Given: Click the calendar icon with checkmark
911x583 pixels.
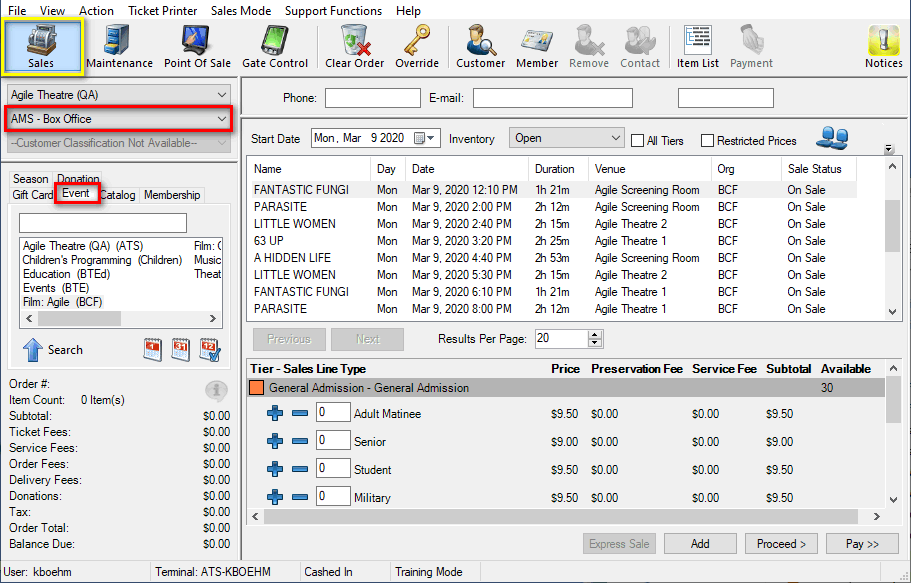Looking at the screenshot, I should pyautogui.click(x=210, y=349).
